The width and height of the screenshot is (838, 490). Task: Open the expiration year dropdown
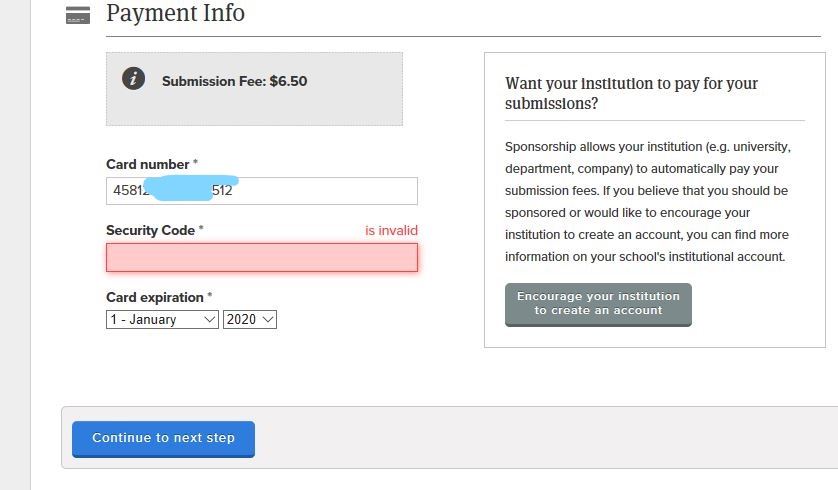pos(250,320)
